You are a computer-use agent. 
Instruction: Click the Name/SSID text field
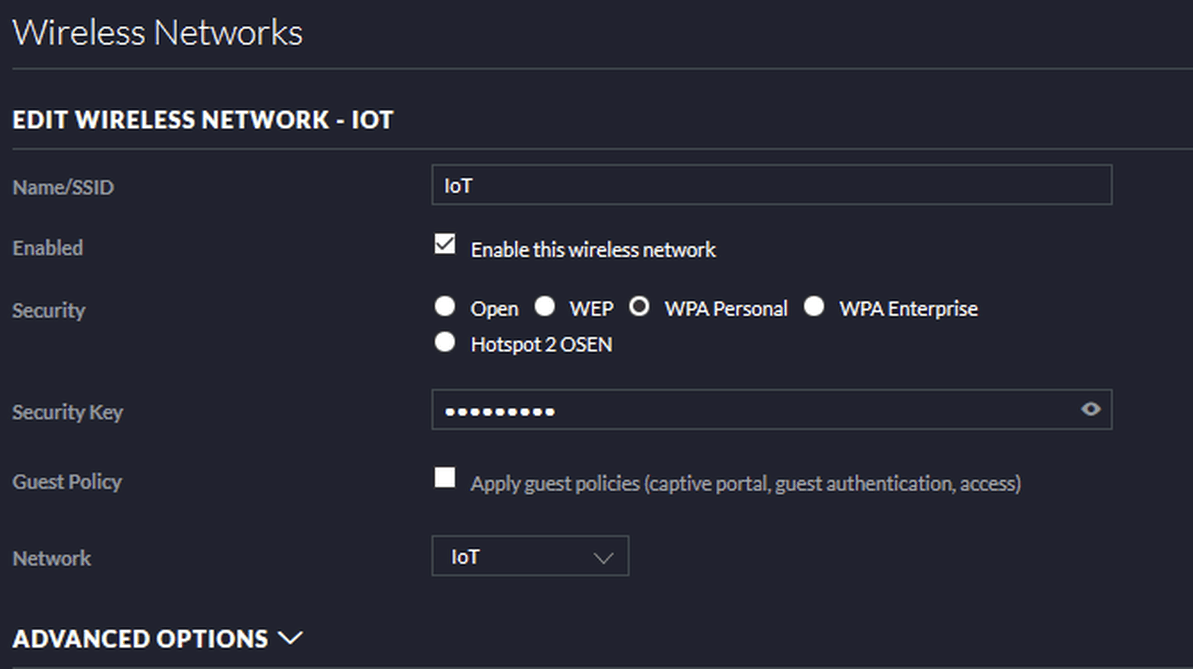pos(770,185)
